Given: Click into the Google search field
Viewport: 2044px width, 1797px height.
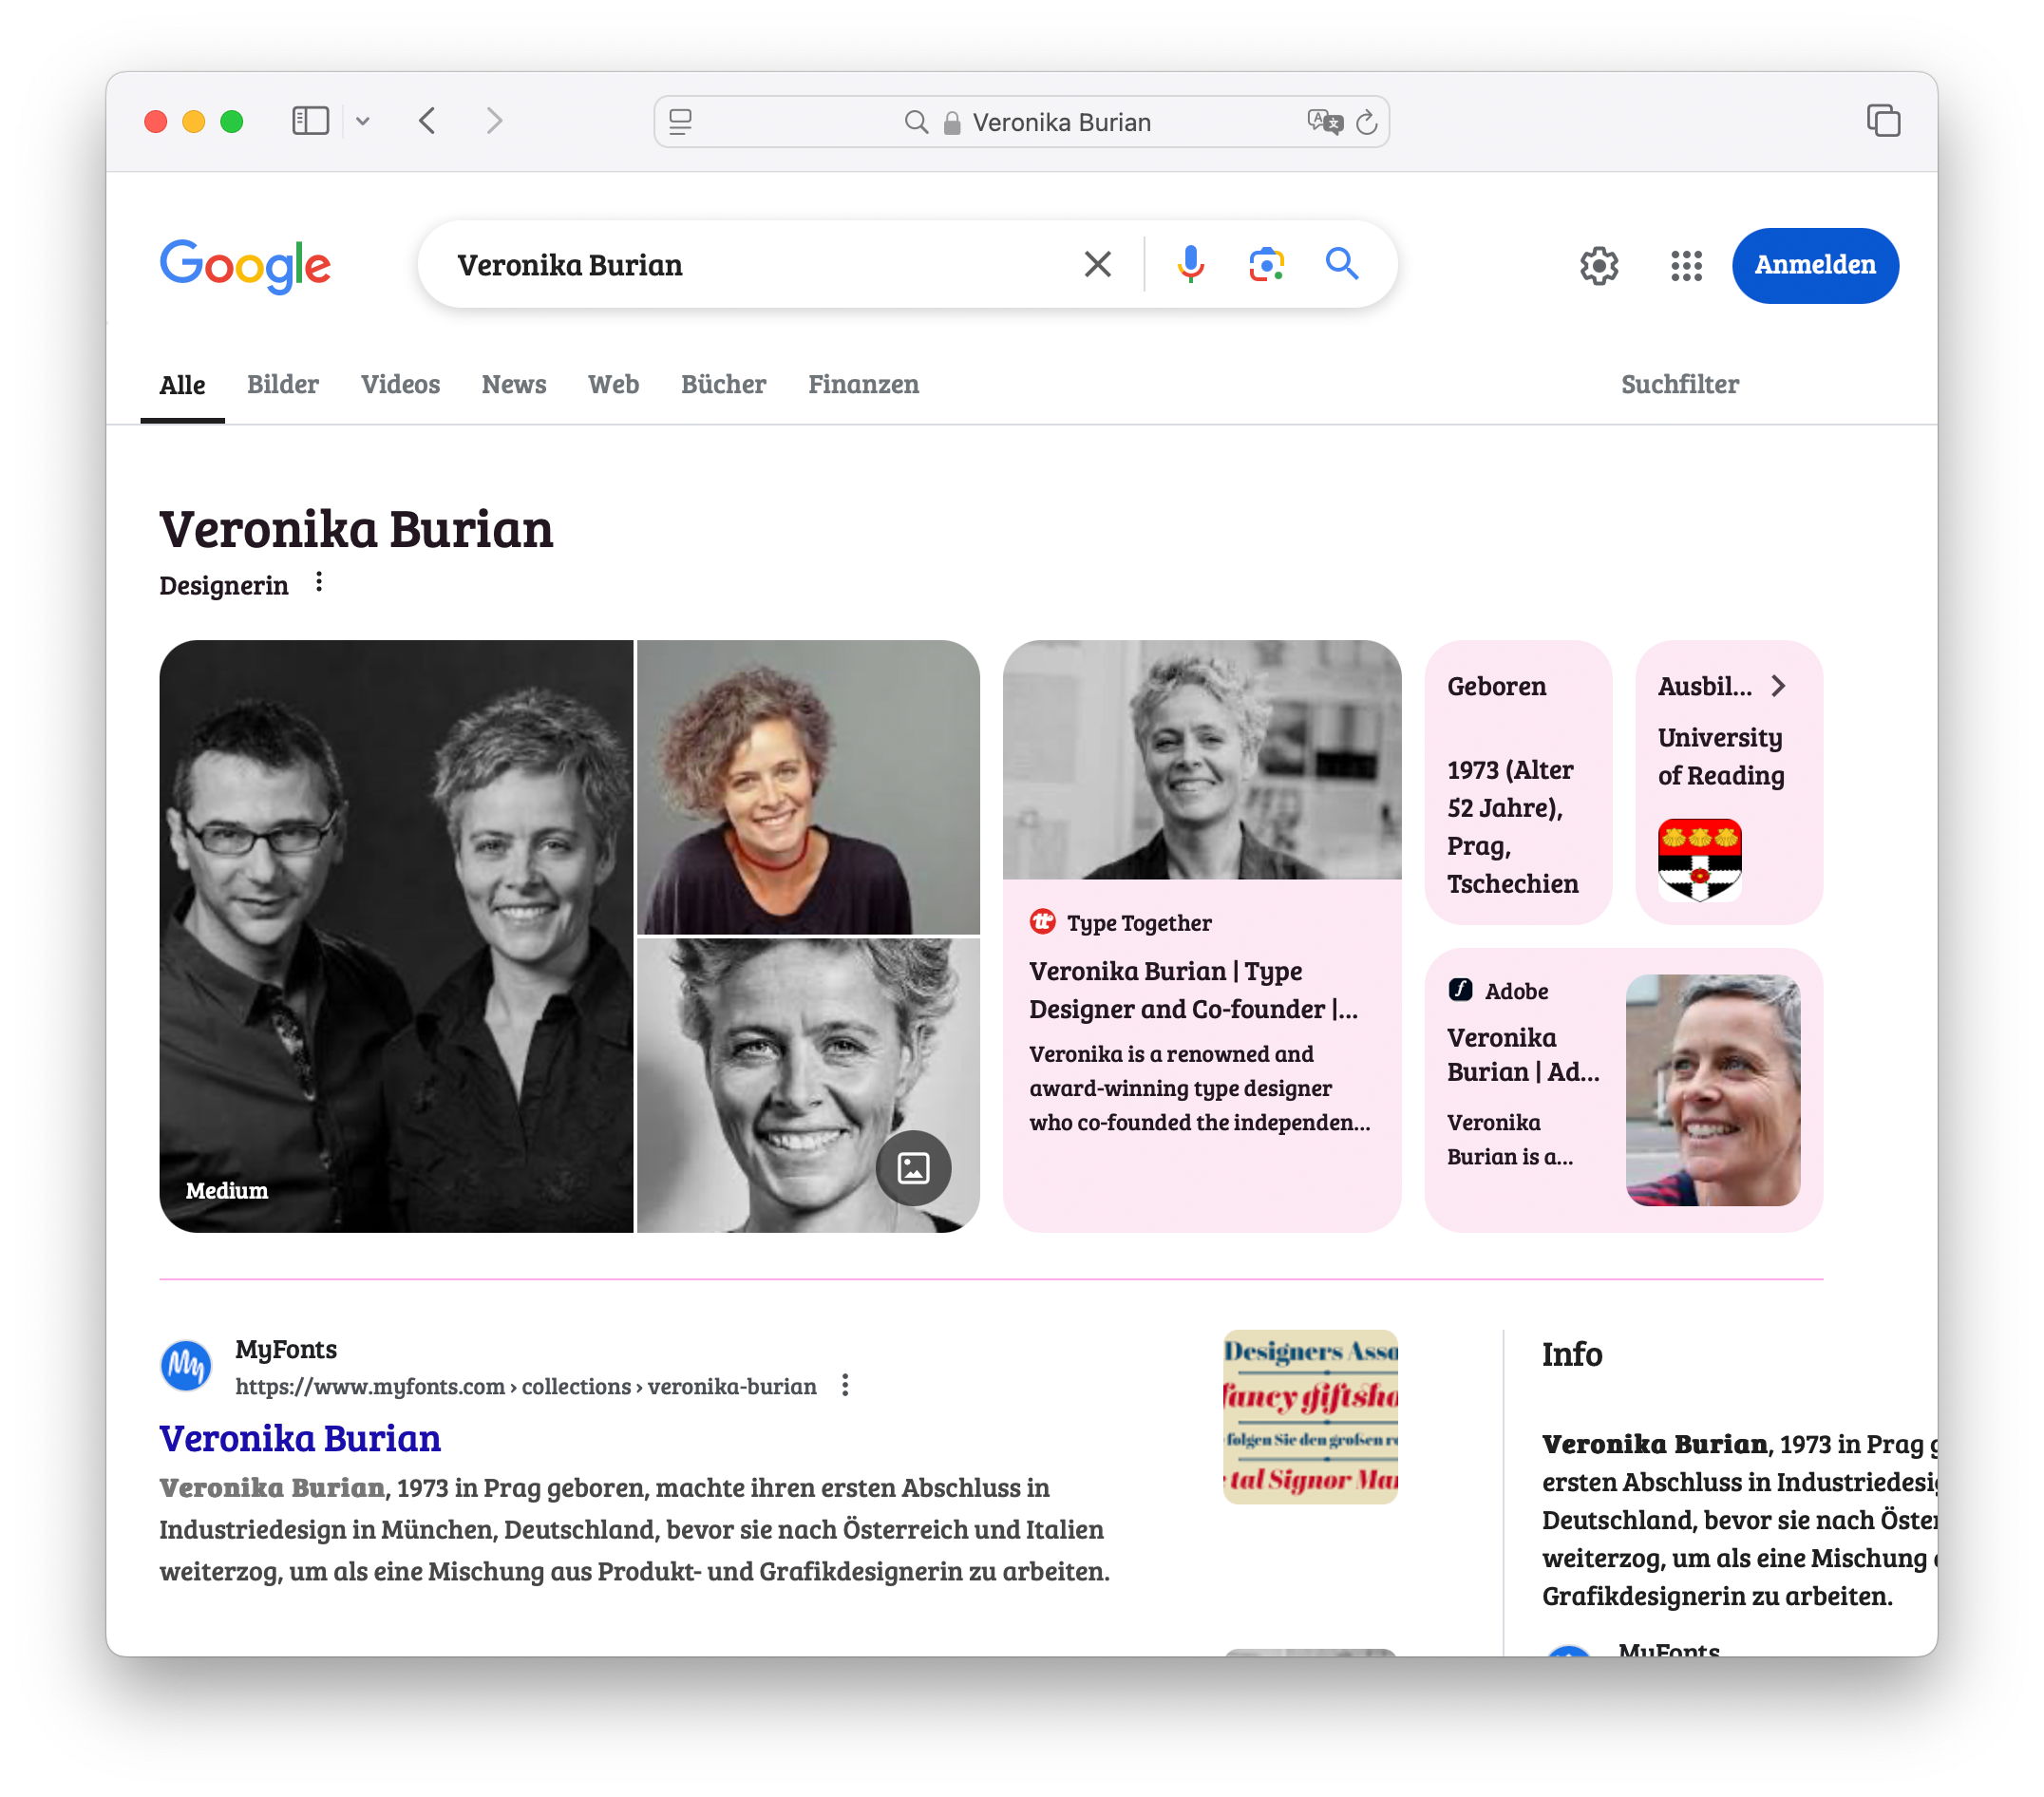Looking at the screenshot, I should [x=760, y=265].
